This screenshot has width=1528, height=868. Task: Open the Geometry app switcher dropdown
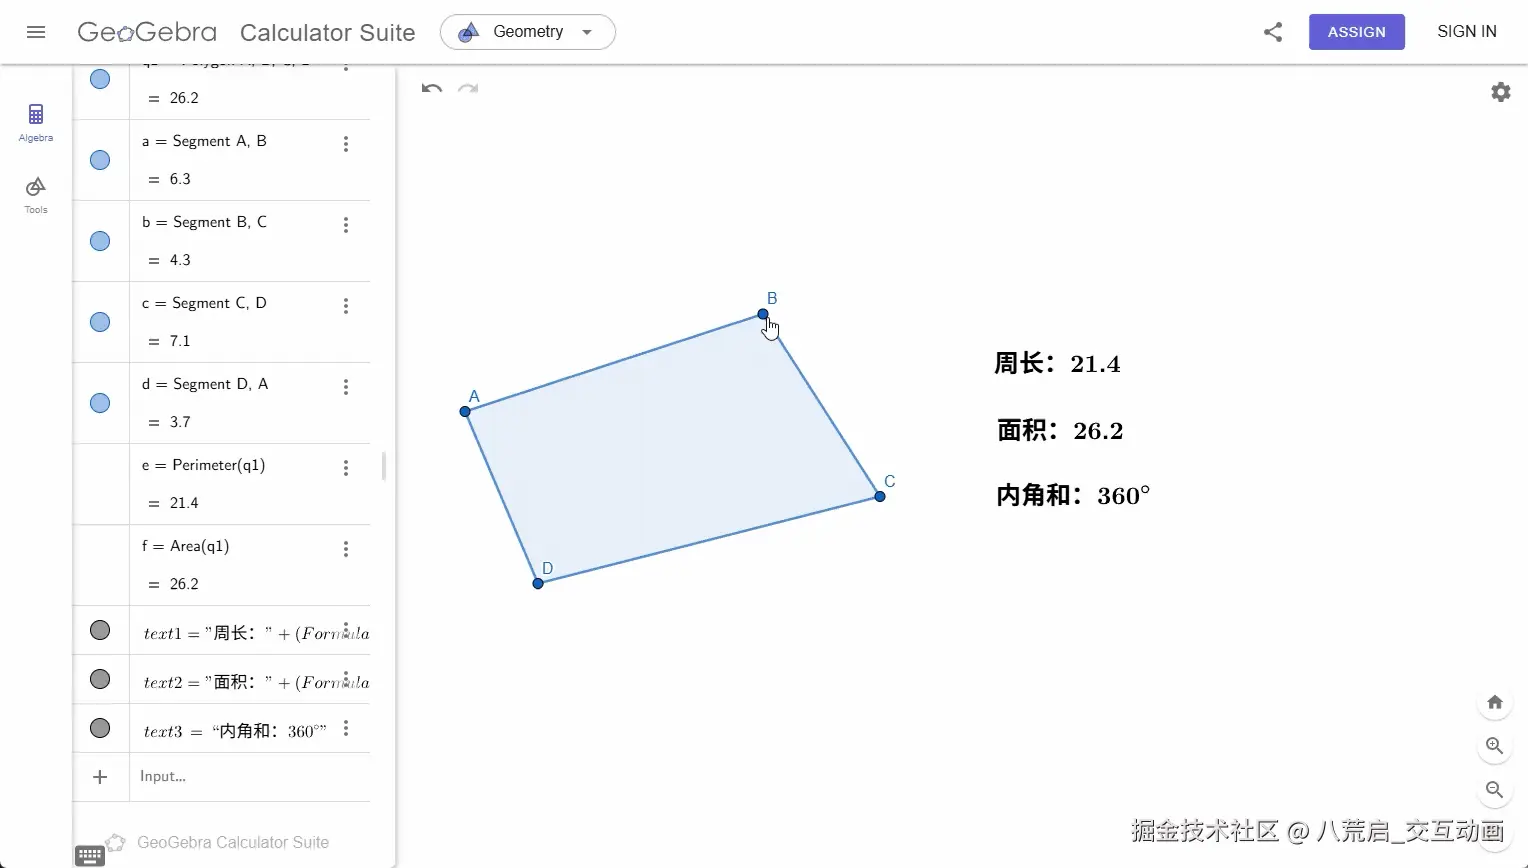coord(527,31)
